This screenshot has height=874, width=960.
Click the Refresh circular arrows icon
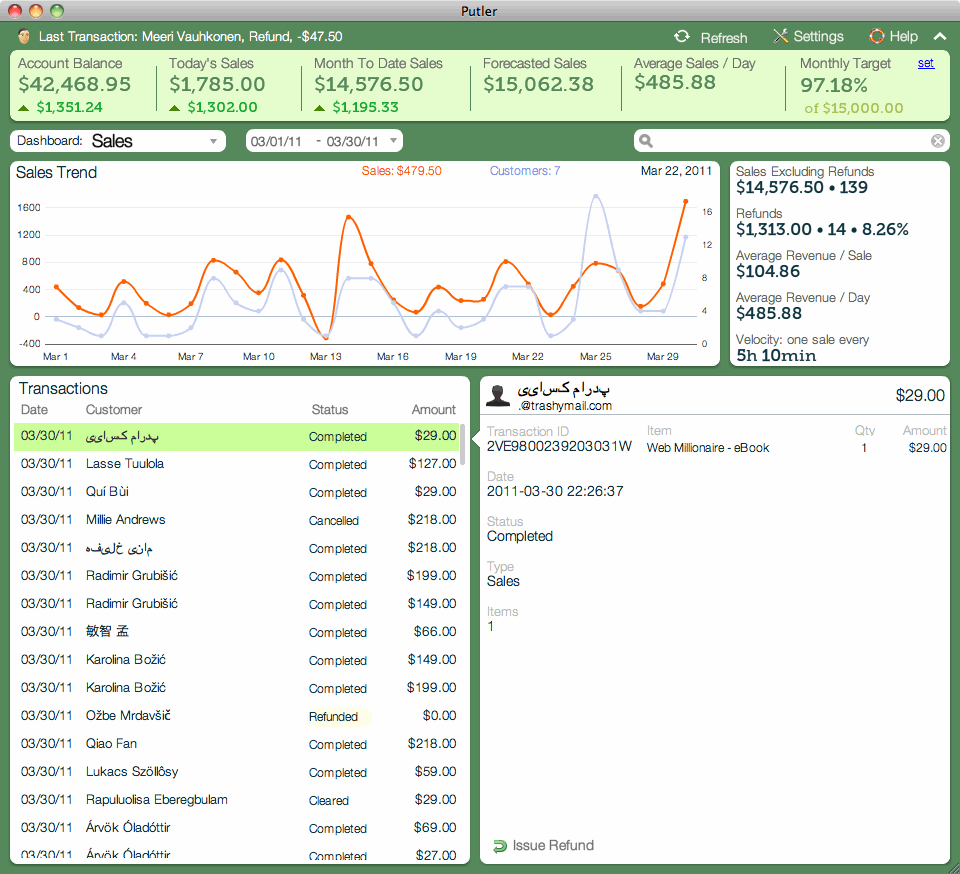click(681, 37)
